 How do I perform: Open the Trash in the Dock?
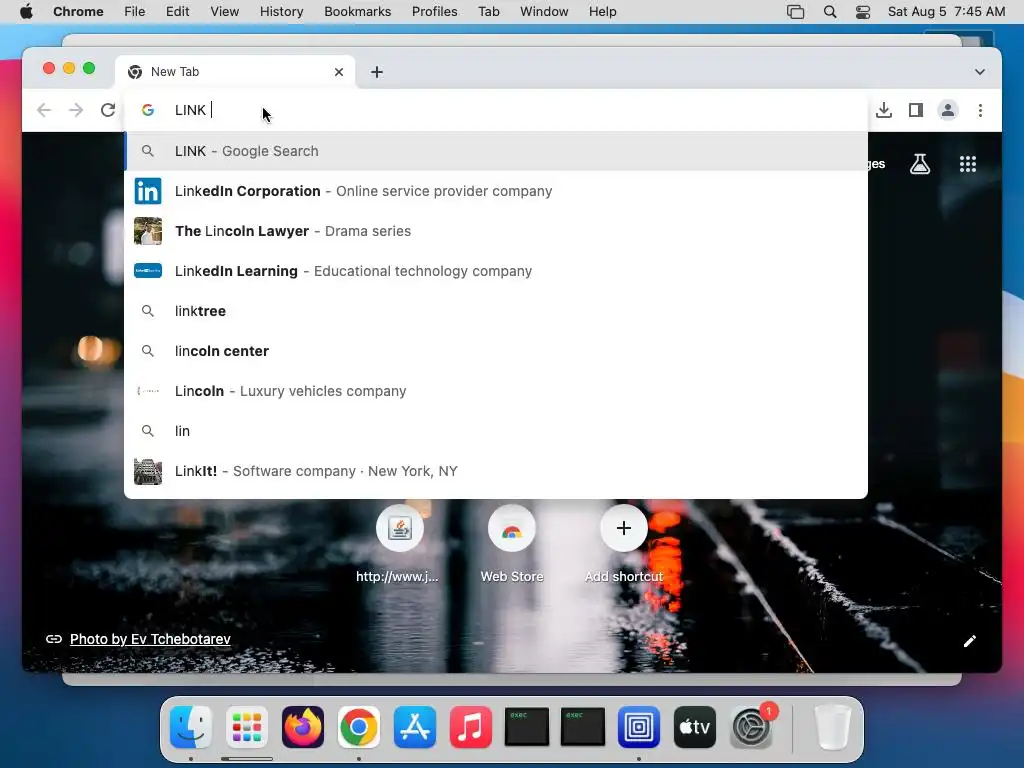coord(833,727)
